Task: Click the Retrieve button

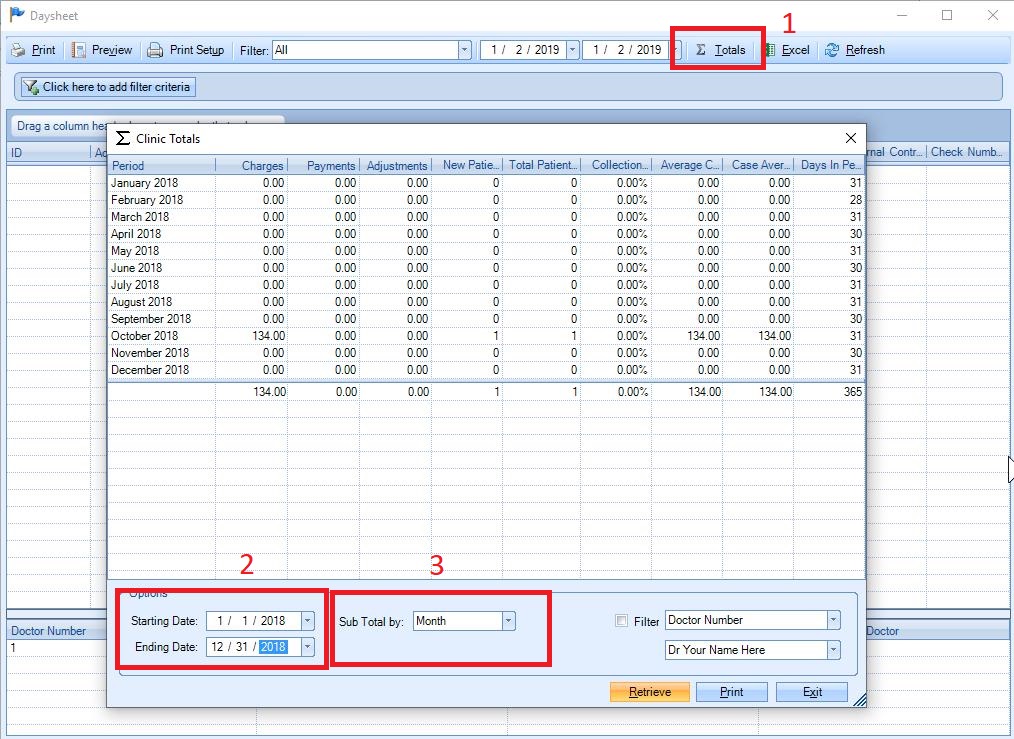Action: click(649, 691)
